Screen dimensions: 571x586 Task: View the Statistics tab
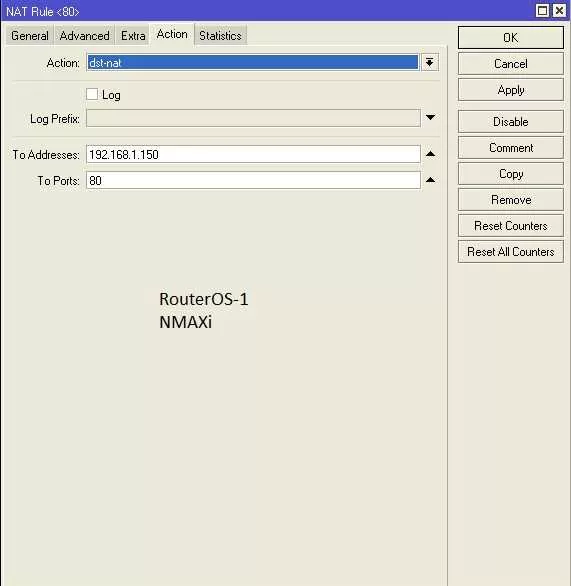(x=220, y=36)
